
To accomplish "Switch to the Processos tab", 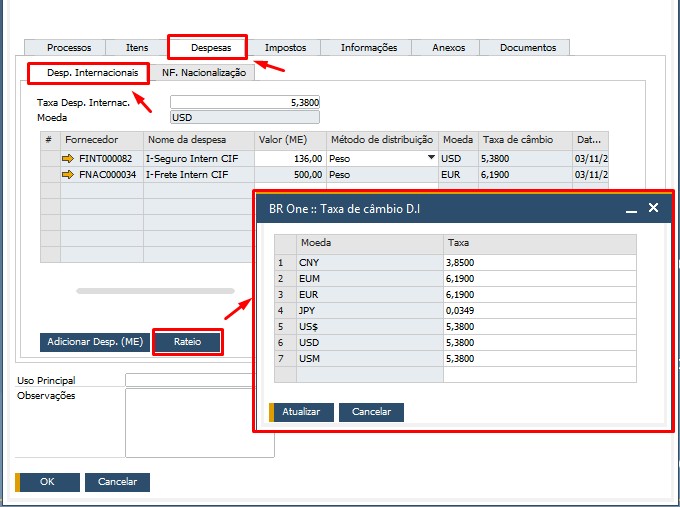I will (x=69, y=47).
